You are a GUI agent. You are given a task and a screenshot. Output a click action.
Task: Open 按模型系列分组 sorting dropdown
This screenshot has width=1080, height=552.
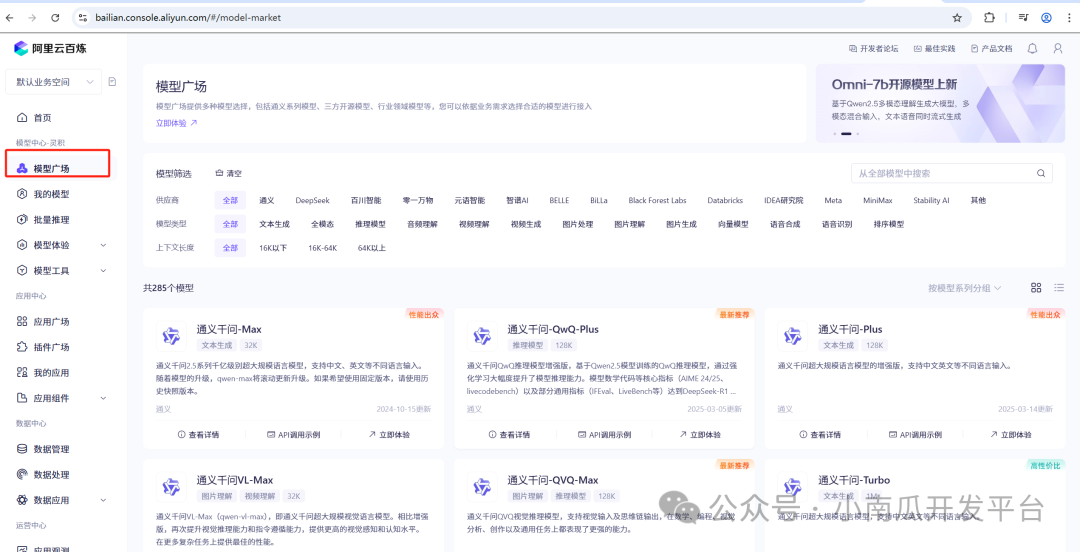[964, 287]
